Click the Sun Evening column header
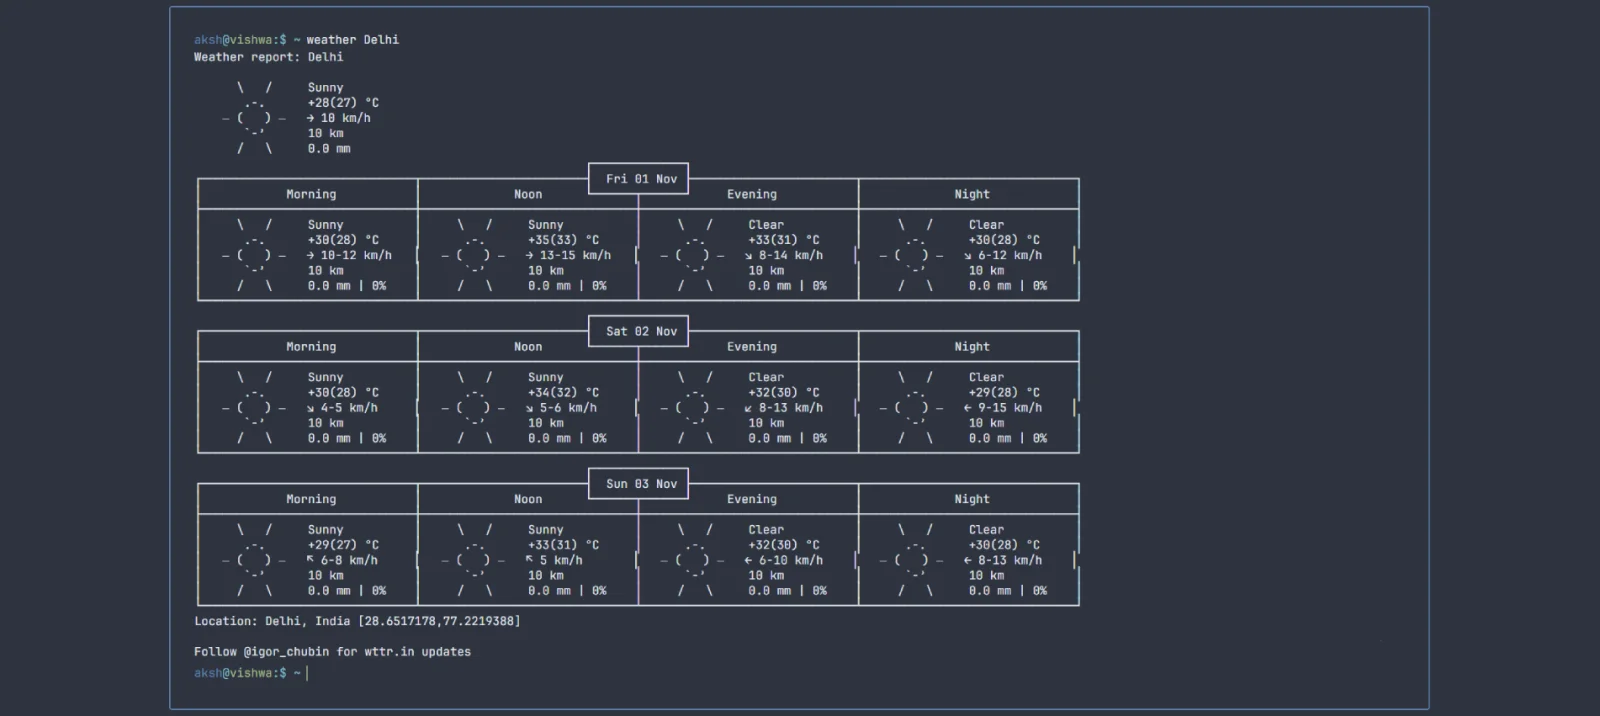Image resolution: width=1600 pixels, height=716 pixels. pos(752,499)
